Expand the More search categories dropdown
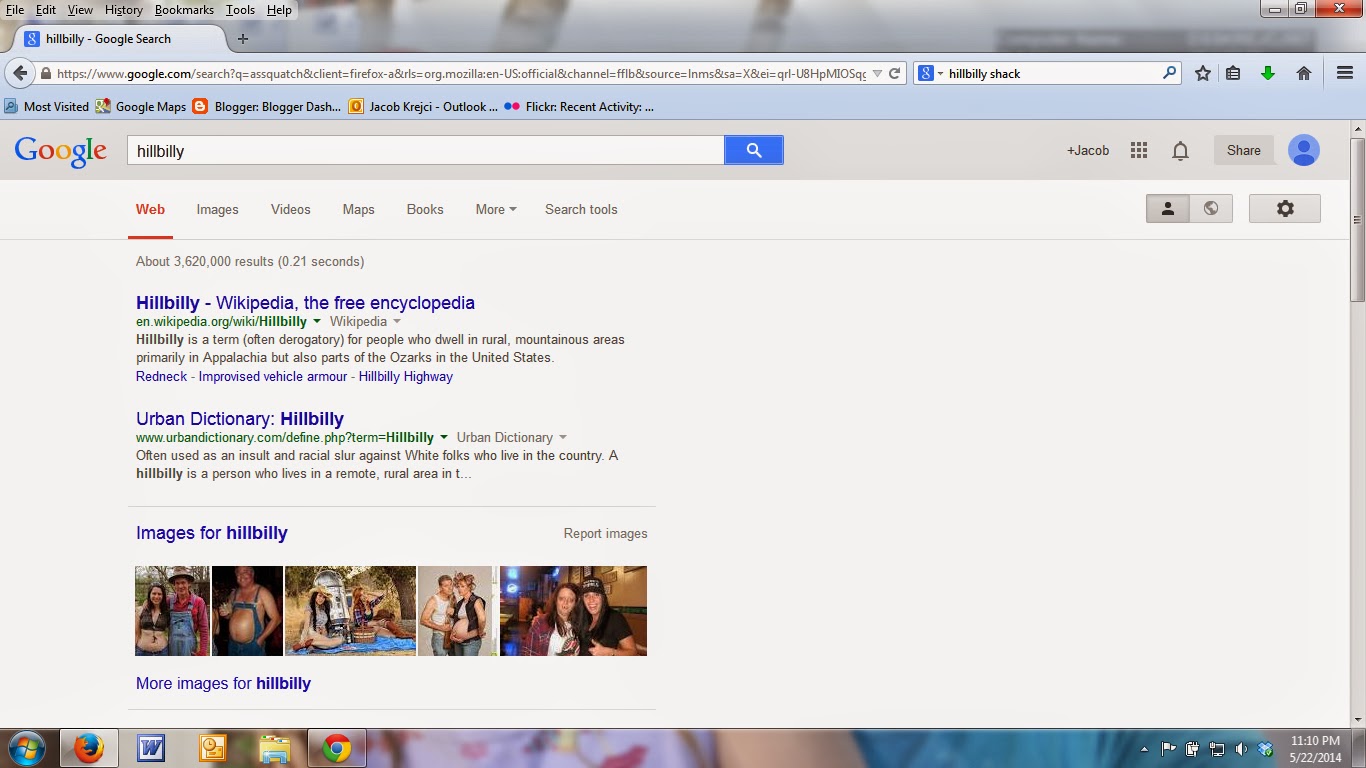1366x768 pixels. point(496,209)
